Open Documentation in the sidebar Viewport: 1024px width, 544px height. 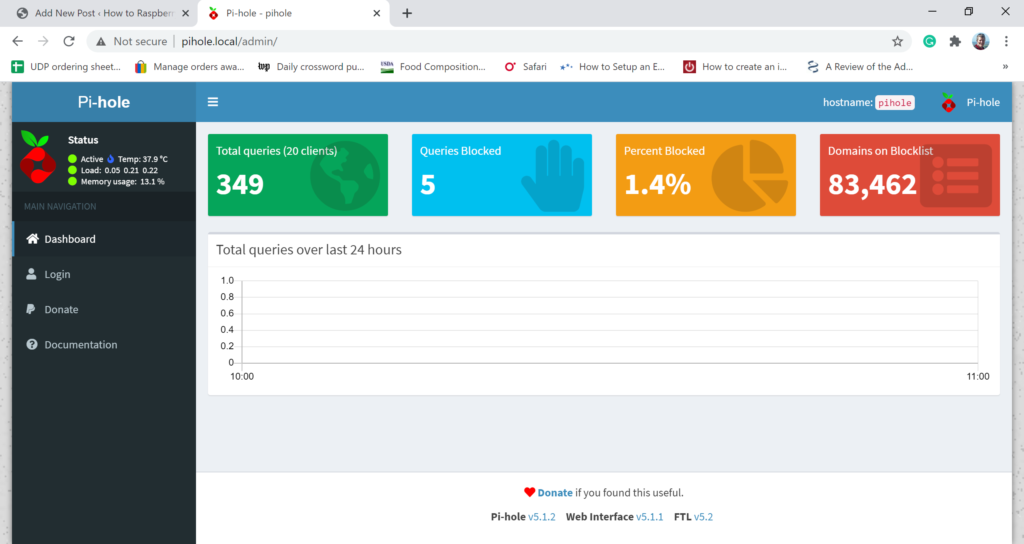(104, 345)
